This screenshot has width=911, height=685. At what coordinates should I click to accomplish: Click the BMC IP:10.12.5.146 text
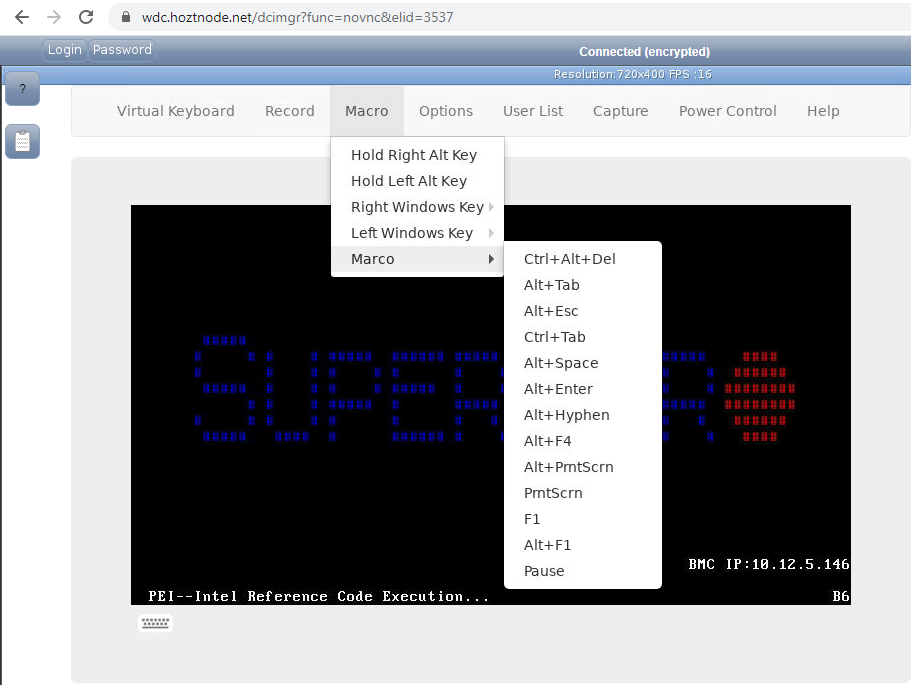769,564
